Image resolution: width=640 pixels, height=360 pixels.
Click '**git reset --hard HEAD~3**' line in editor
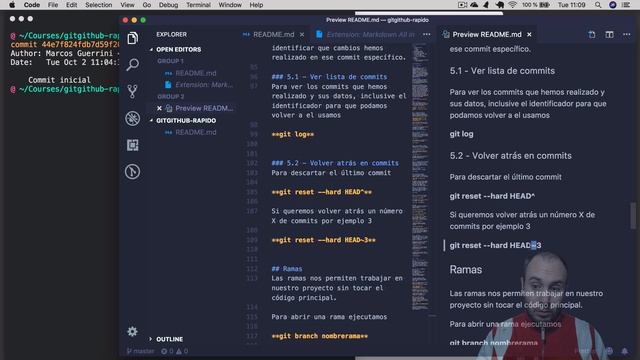tap(323, 240)
